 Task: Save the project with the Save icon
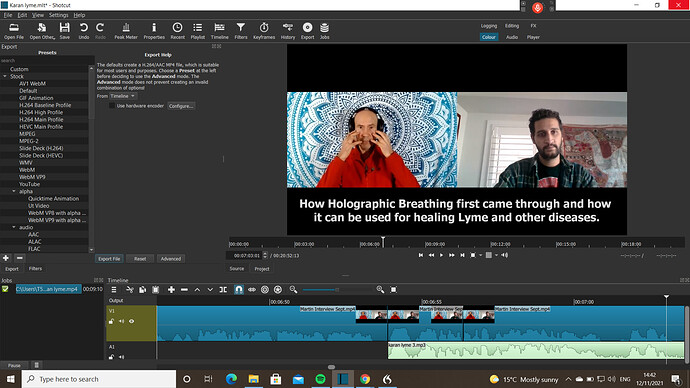coord(65,31)
